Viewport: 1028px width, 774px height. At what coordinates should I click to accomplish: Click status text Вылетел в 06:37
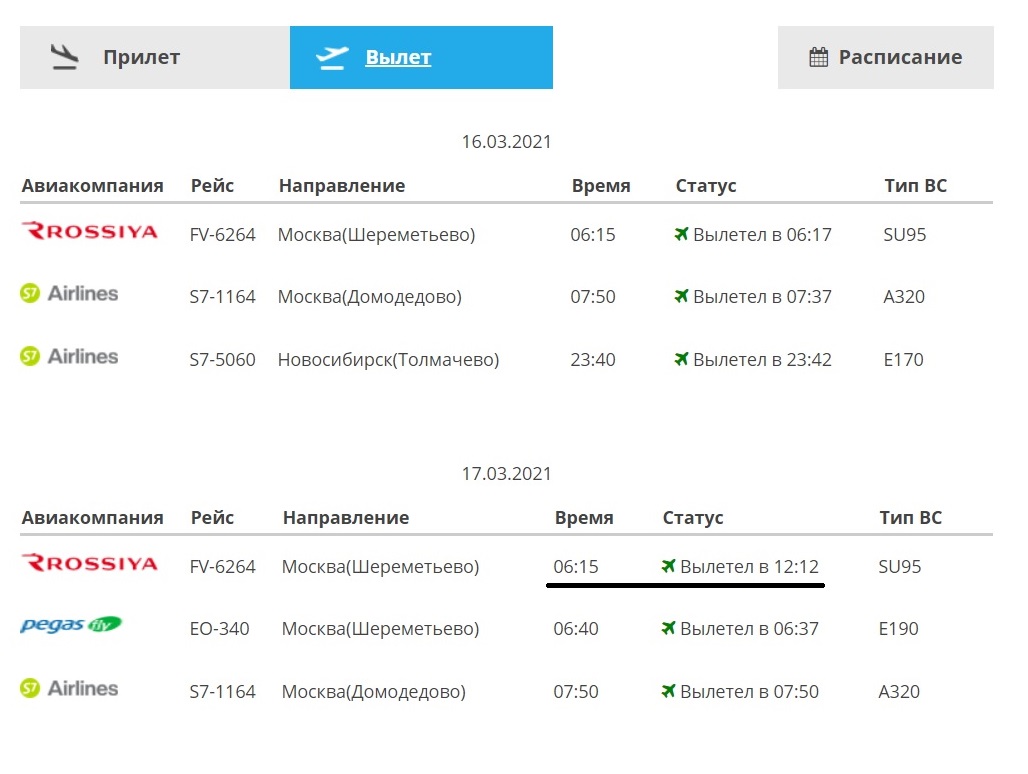coord(749,629)
